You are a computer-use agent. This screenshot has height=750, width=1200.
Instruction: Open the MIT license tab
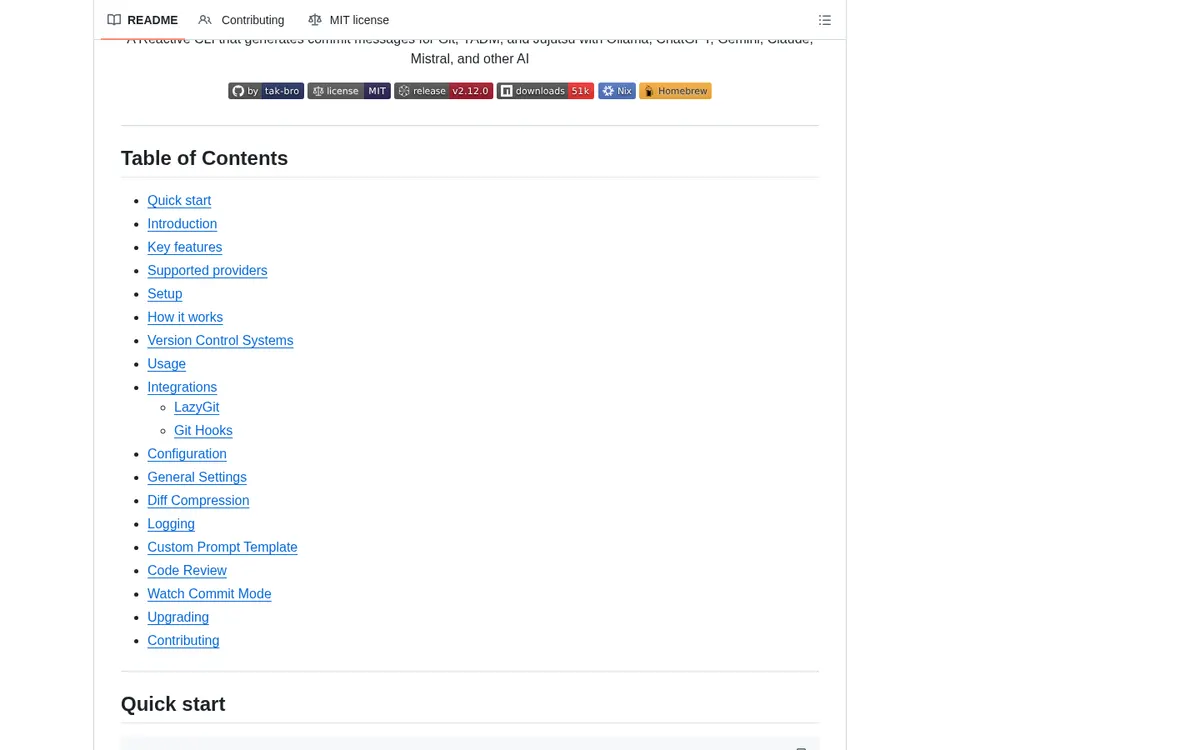[349, 20]
